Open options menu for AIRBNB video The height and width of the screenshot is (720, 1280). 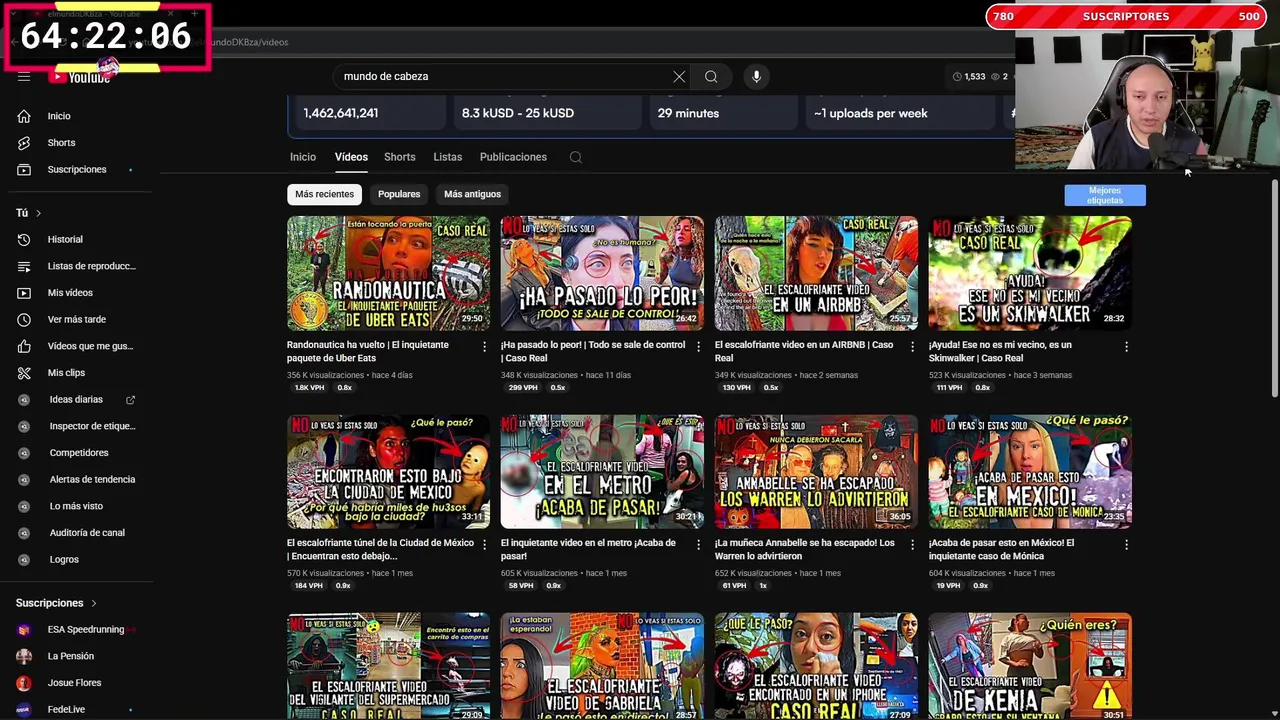[x=912, y=347]
